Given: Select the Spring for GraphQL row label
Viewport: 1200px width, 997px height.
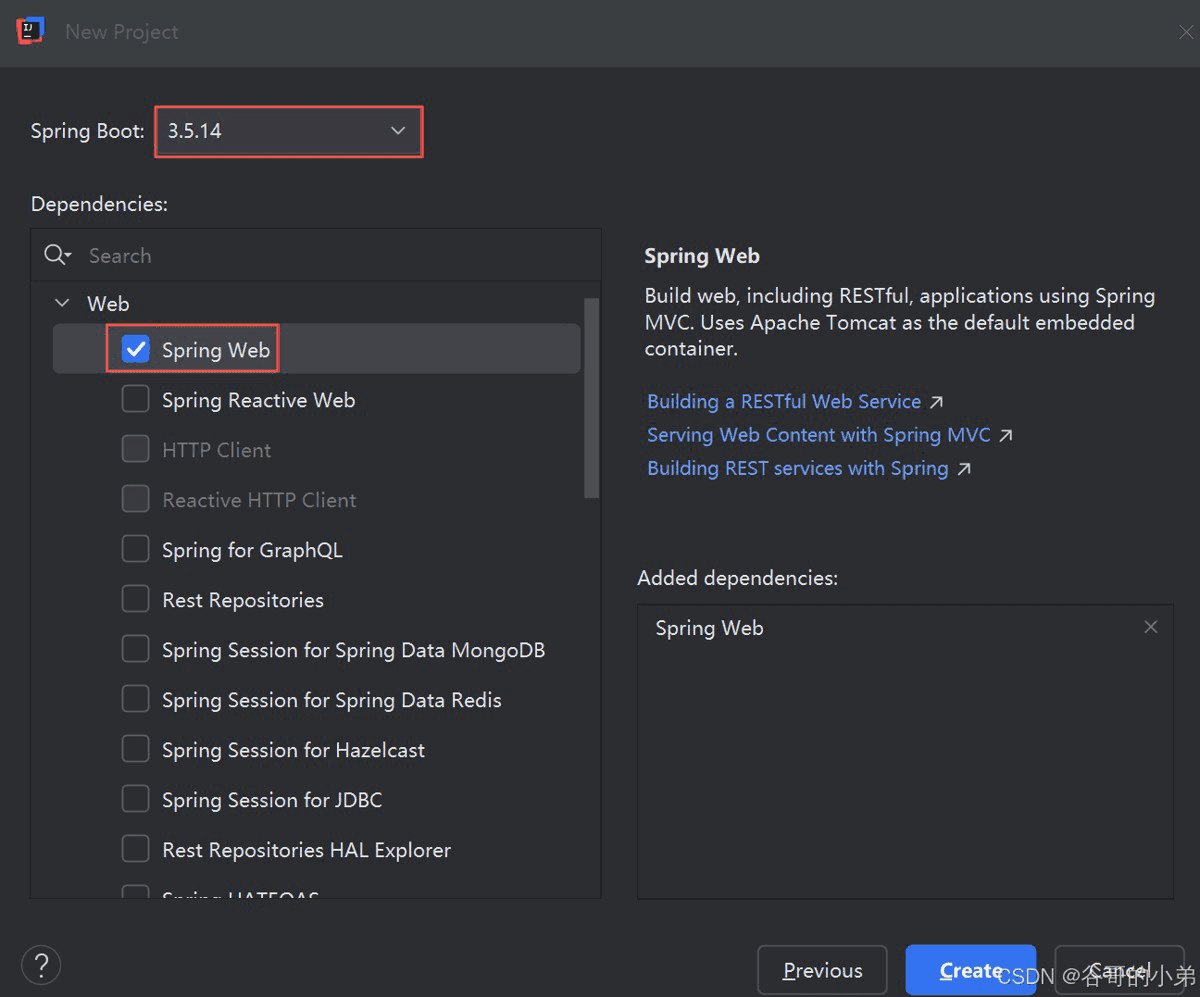Looking at the screenshot, I should 252,550.
